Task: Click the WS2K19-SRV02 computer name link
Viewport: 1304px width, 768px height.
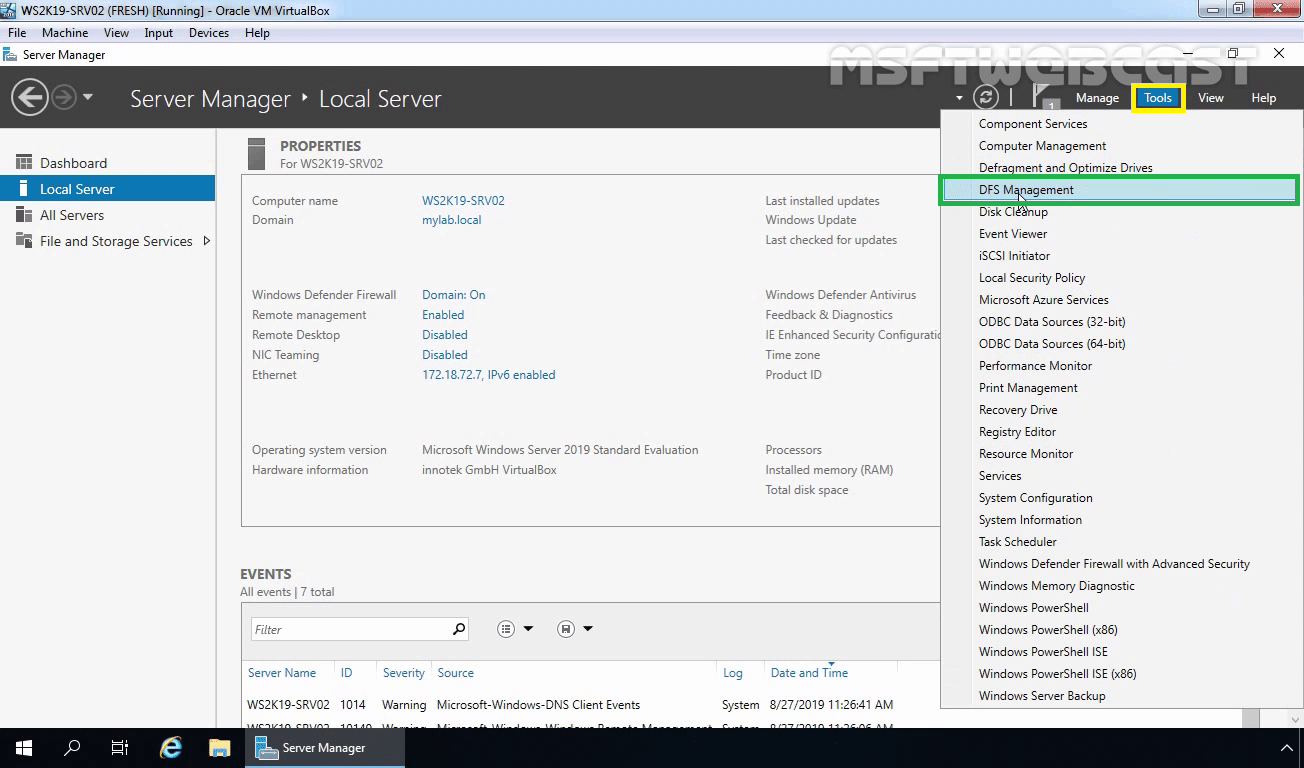Action: point(463,201)
